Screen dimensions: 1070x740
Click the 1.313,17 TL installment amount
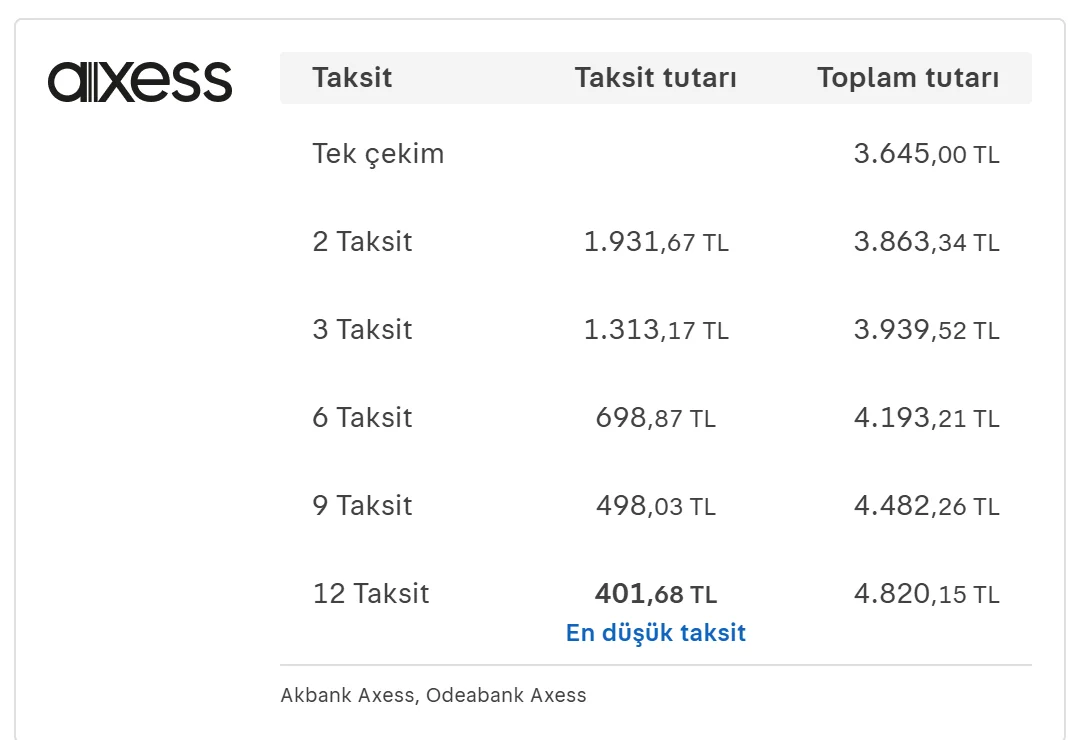[x=656, y=330]
